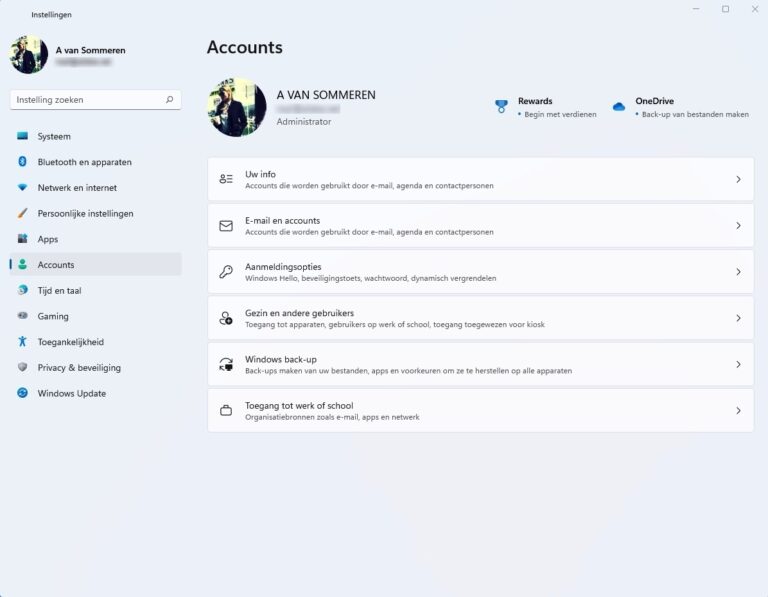Click the large profile picture in header
768x597 pixels.
[236, 107]
